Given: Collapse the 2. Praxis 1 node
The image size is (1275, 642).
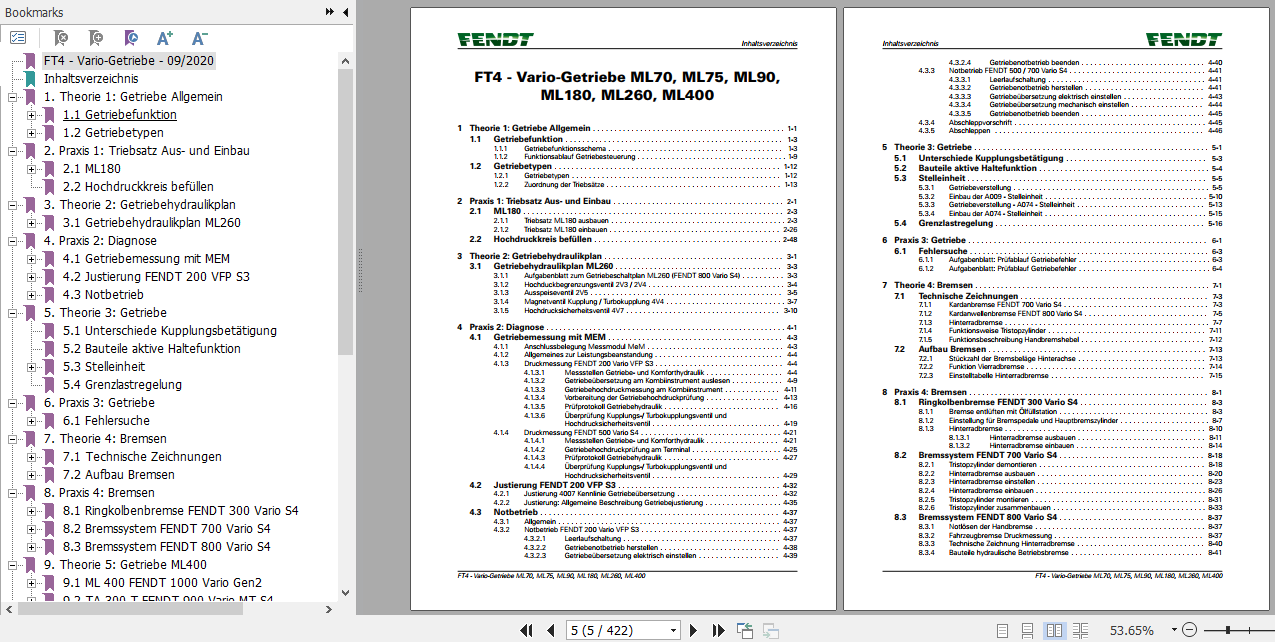Looking at the screenshot, I should point(12,151).
